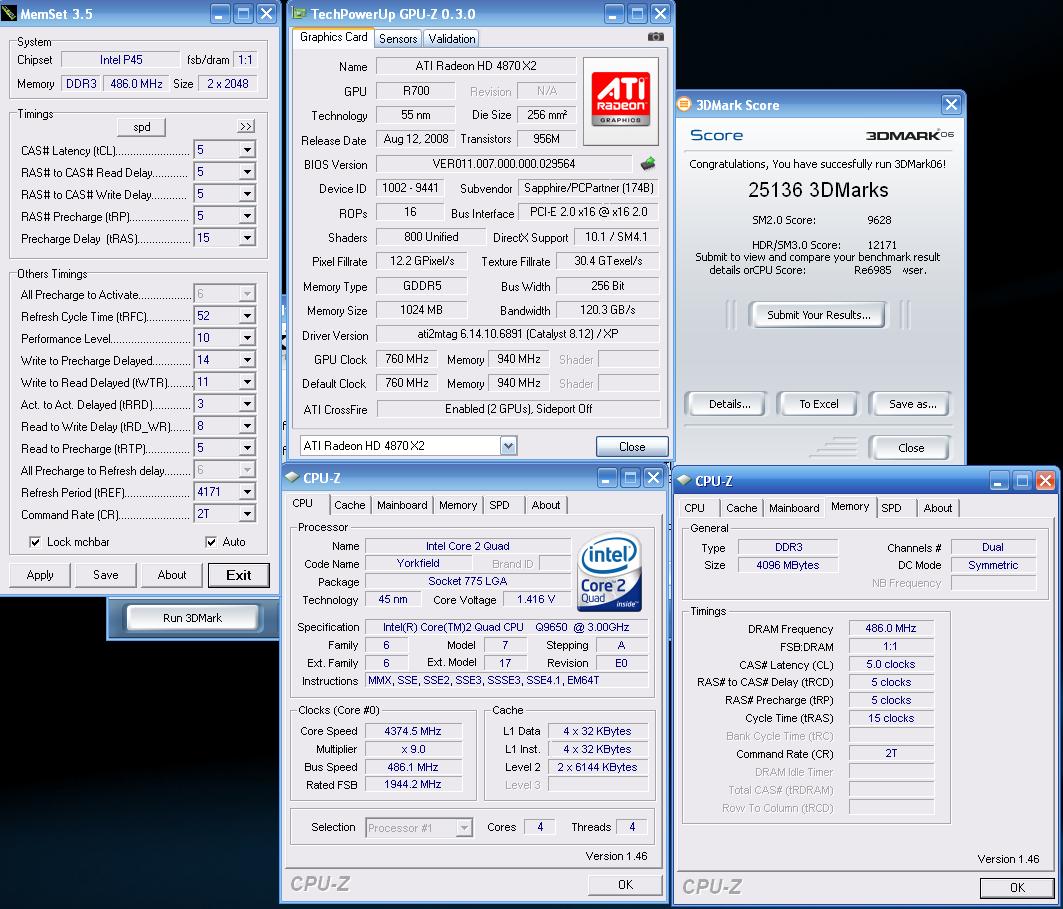Open the Command Rate (CR) dropdown in MemSet
This screenshot has width=1063, height=909.
tap(247, 514)
